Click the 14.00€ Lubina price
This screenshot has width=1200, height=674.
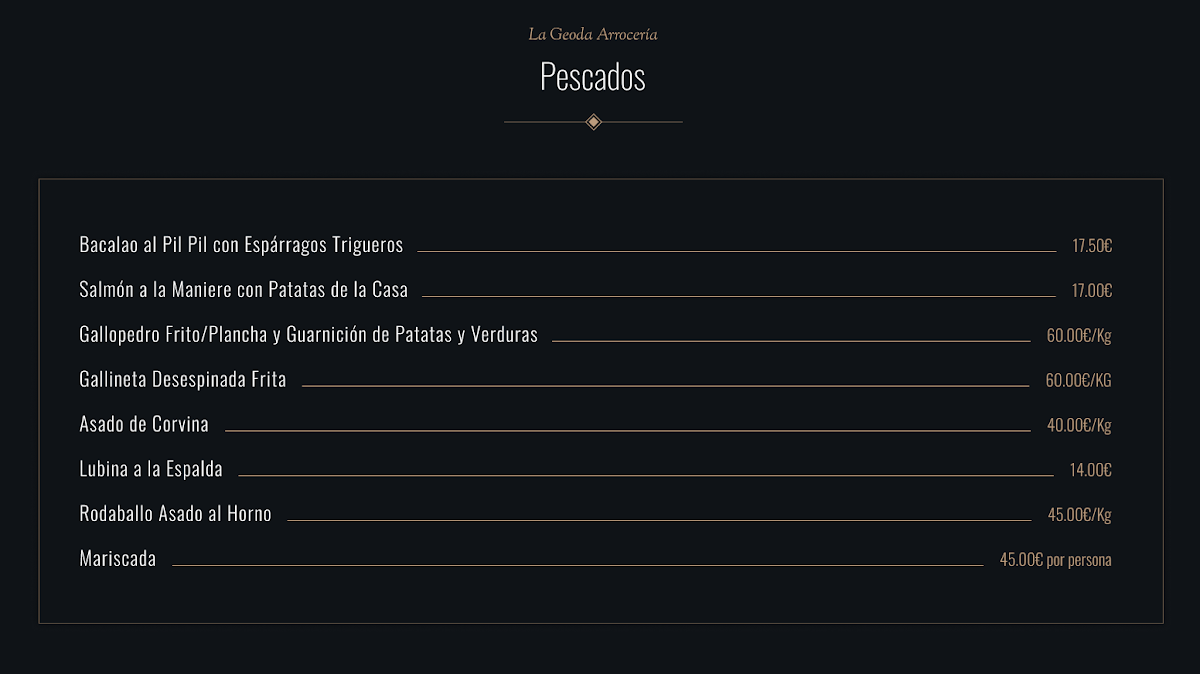[1091, 470]
